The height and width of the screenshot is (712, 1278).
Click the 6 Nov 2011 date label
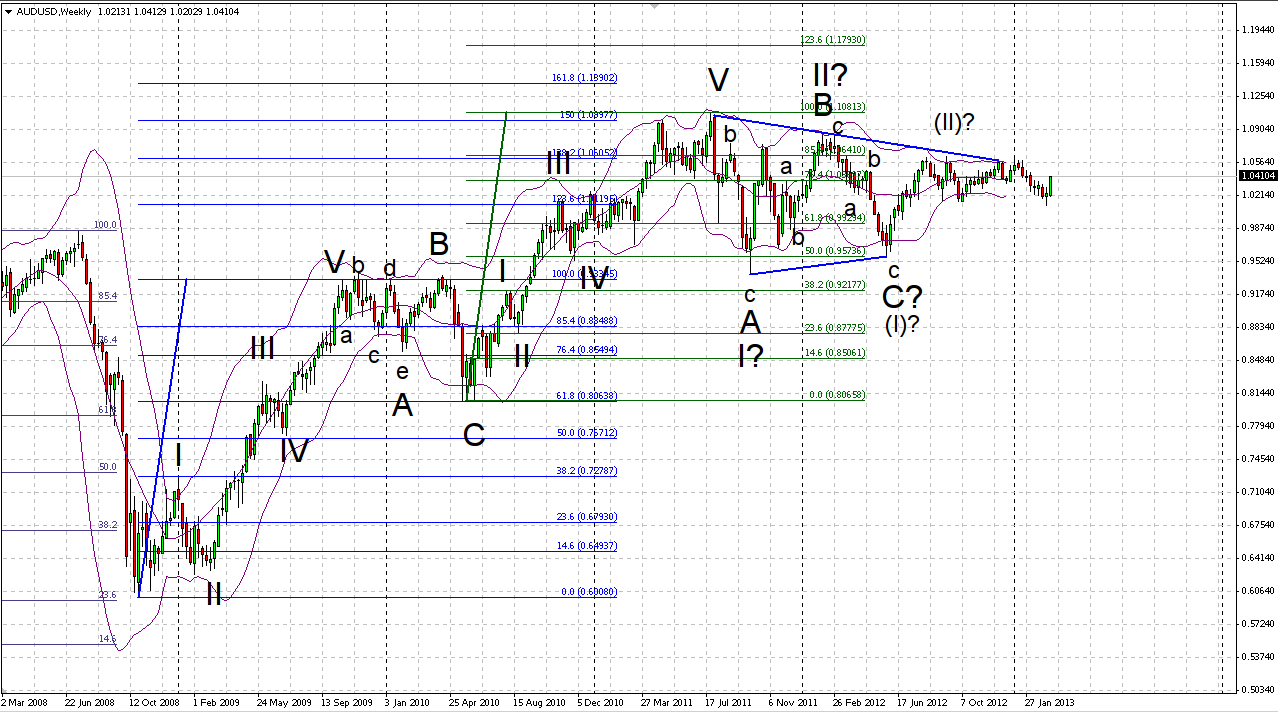pos(795,703)
